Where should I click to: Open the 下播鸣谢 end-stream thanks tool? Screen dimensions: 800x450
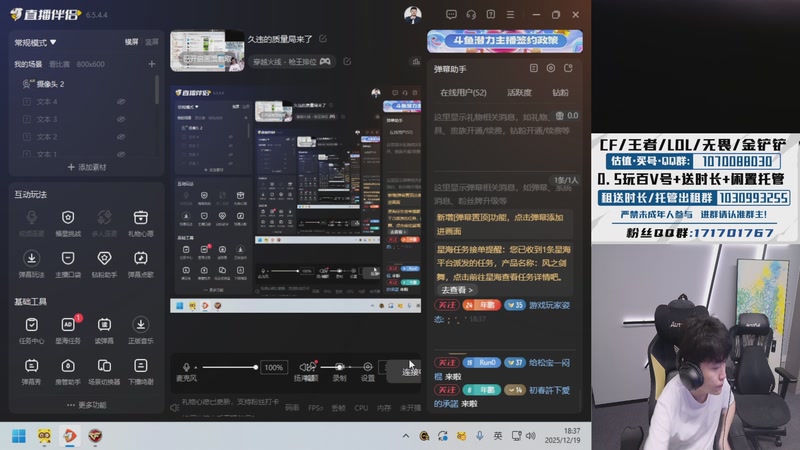[140, 371]
